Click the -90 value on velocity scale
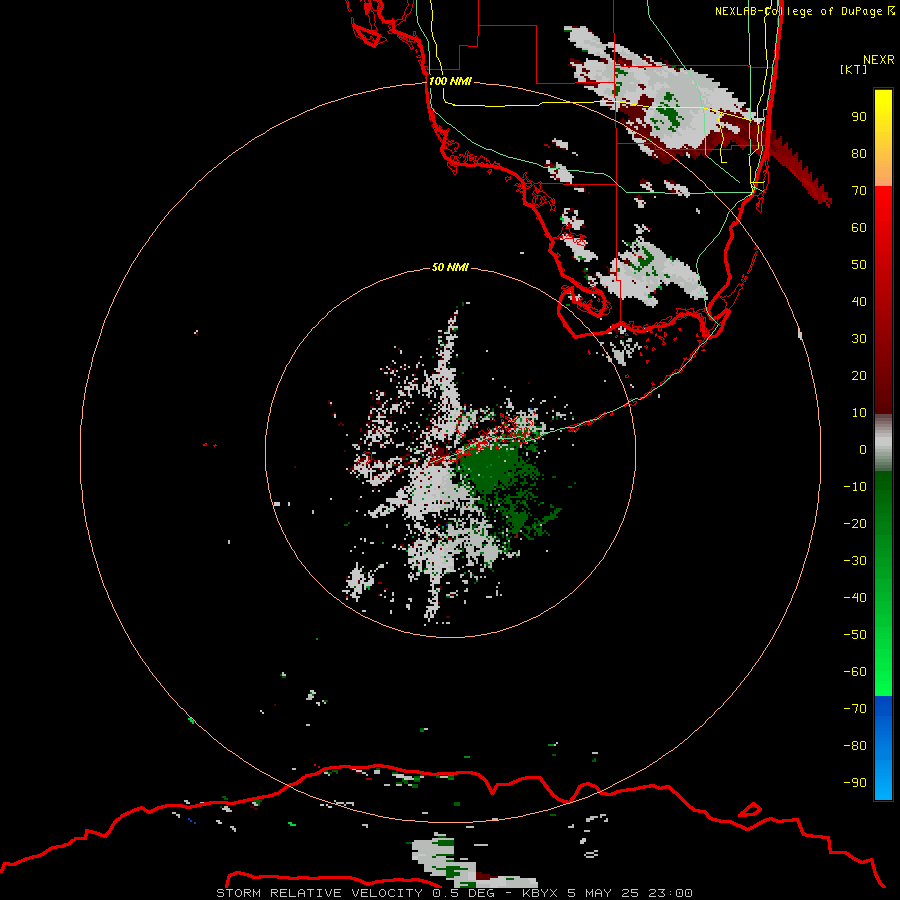900x900 pixels. pyautogui.click(x=855, y=783)
